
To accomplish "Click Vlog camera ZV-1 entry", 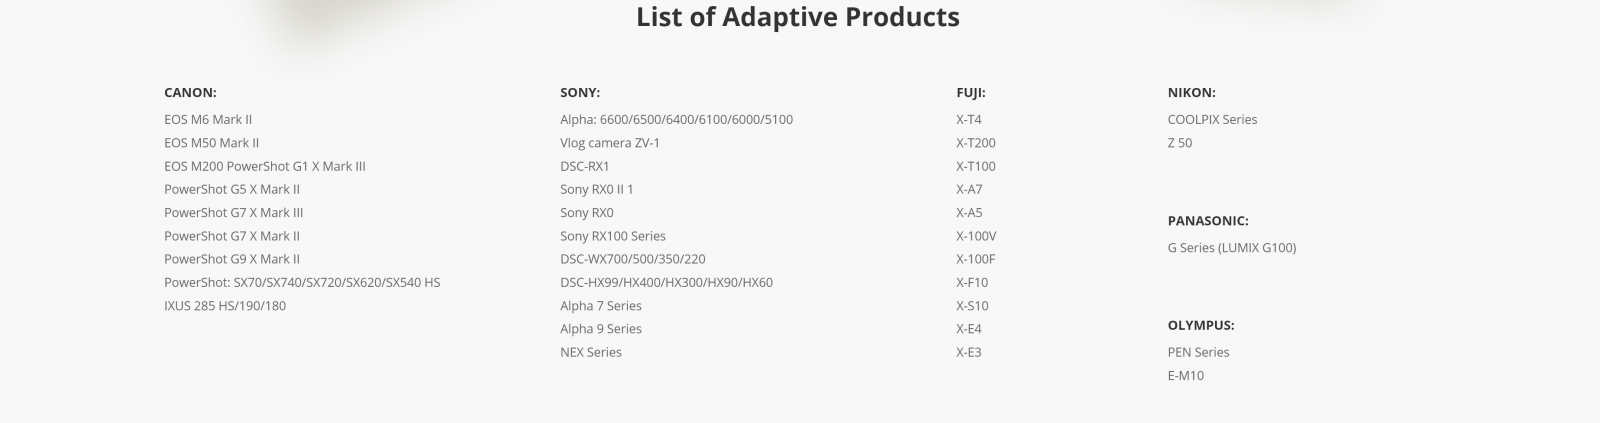I will pyautogui.click(x=610, y=143).
